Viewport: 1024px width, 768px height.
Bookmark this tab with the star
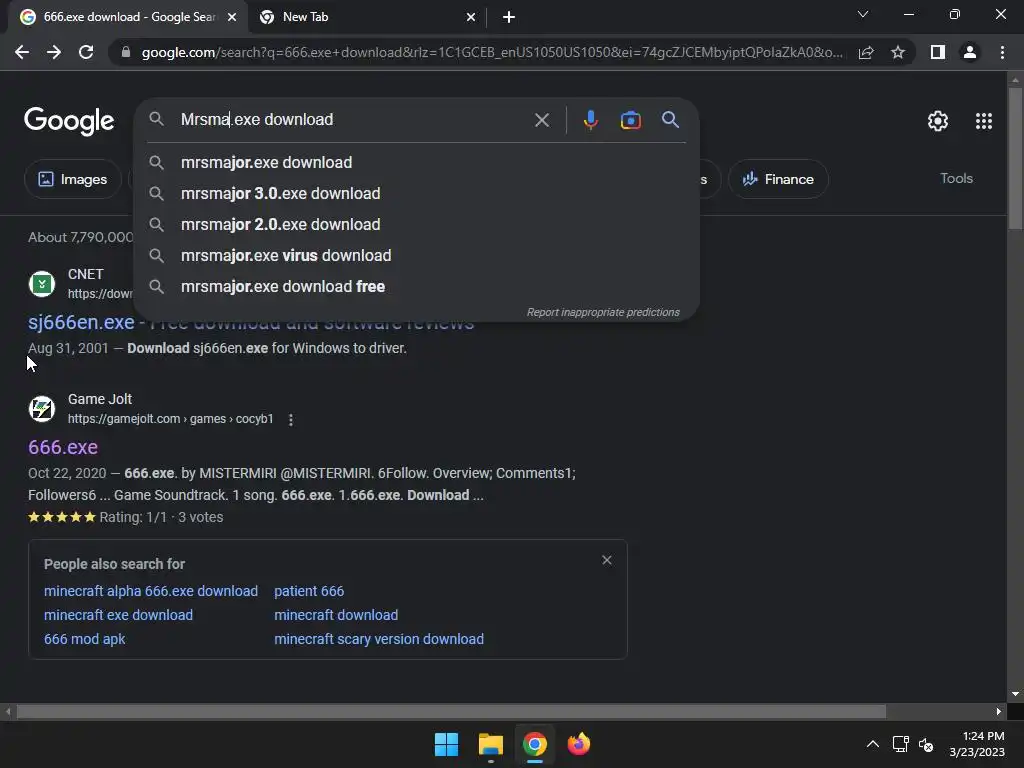(x=898, y=52)
